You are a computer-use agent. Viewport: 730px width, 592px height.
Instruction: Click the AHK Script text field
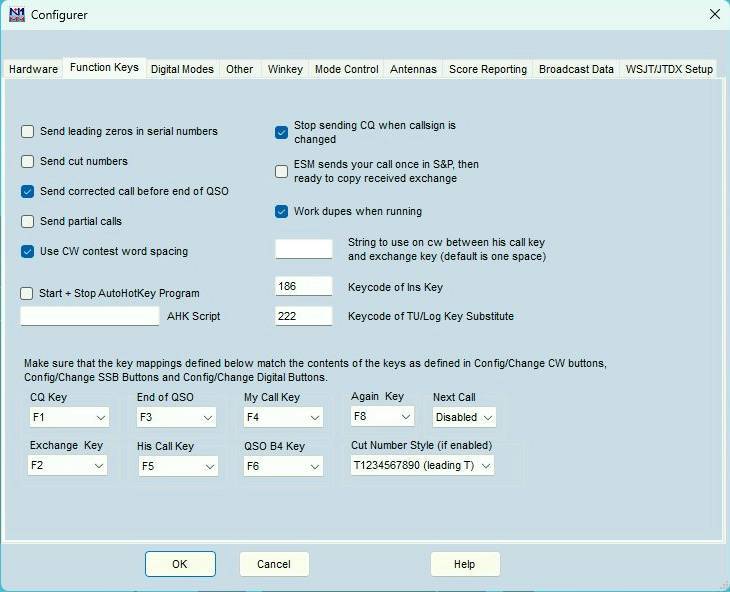point(90,316)
